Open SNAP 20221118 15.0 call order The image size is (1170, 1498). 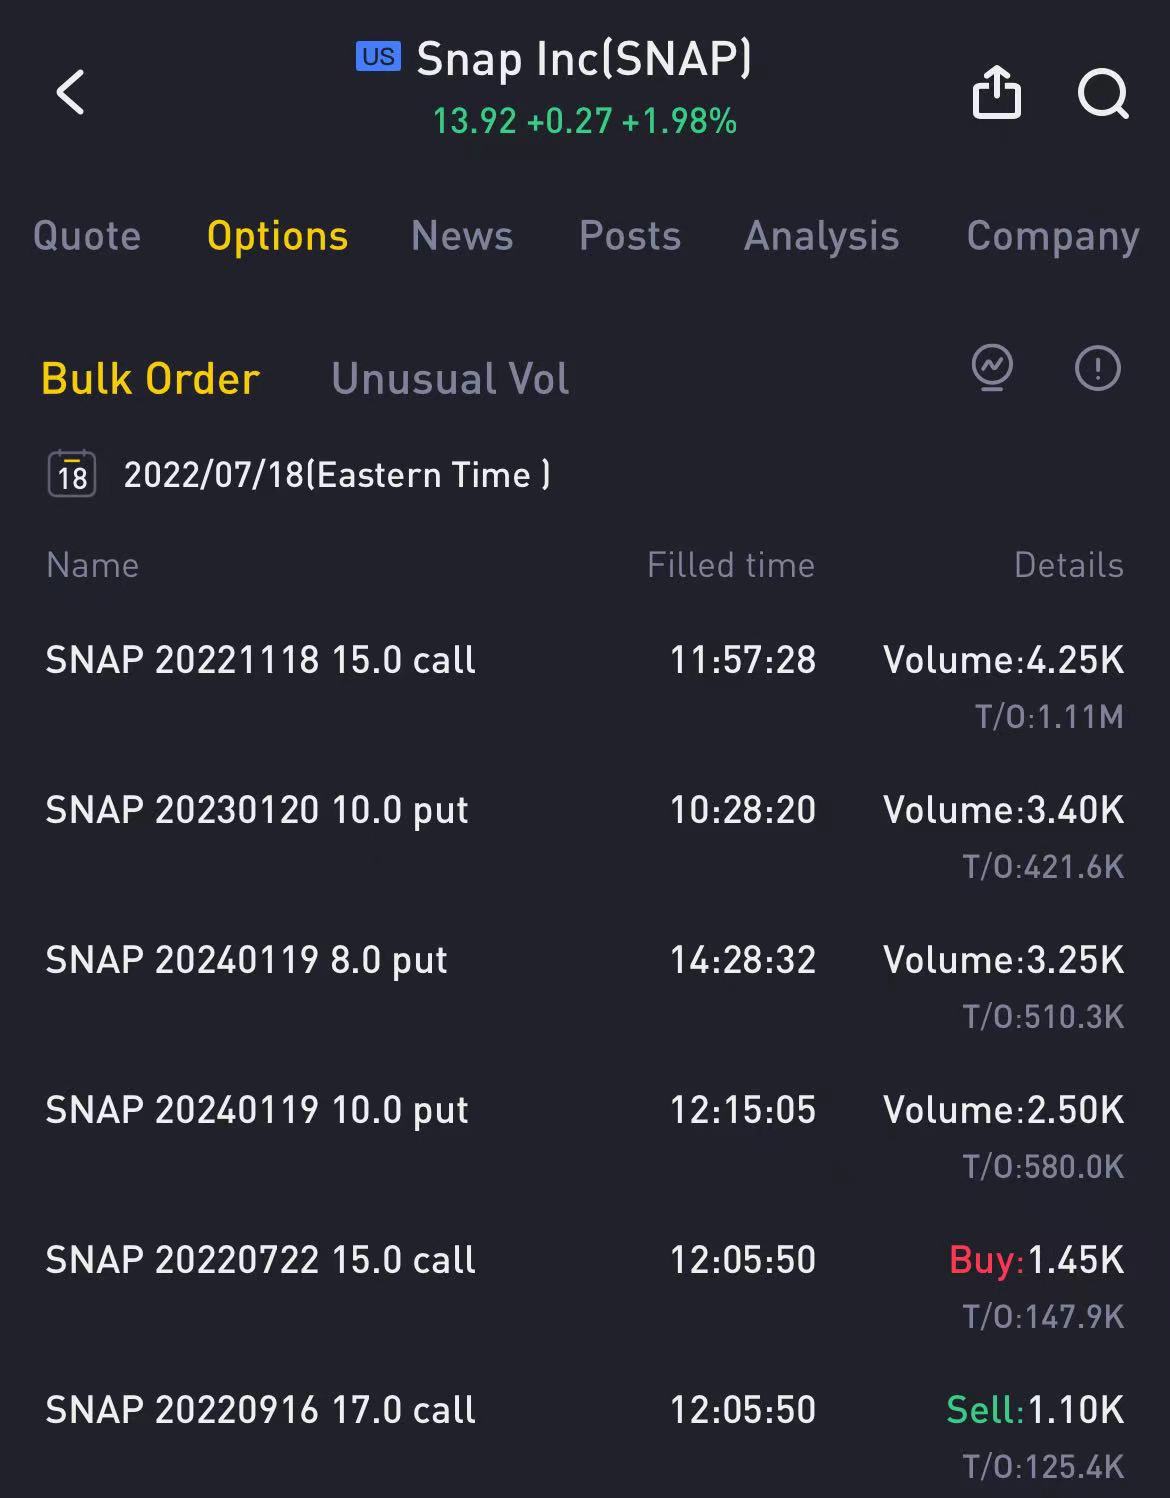pyautogui.click(x=585, y=686)
